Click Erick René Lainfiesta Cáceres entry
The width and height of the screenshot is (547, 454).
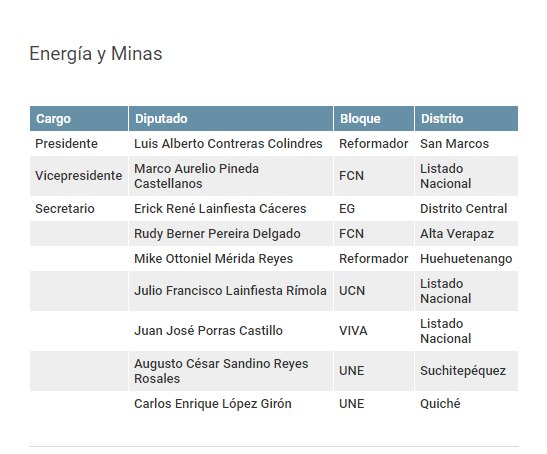(x=220, y=209)
